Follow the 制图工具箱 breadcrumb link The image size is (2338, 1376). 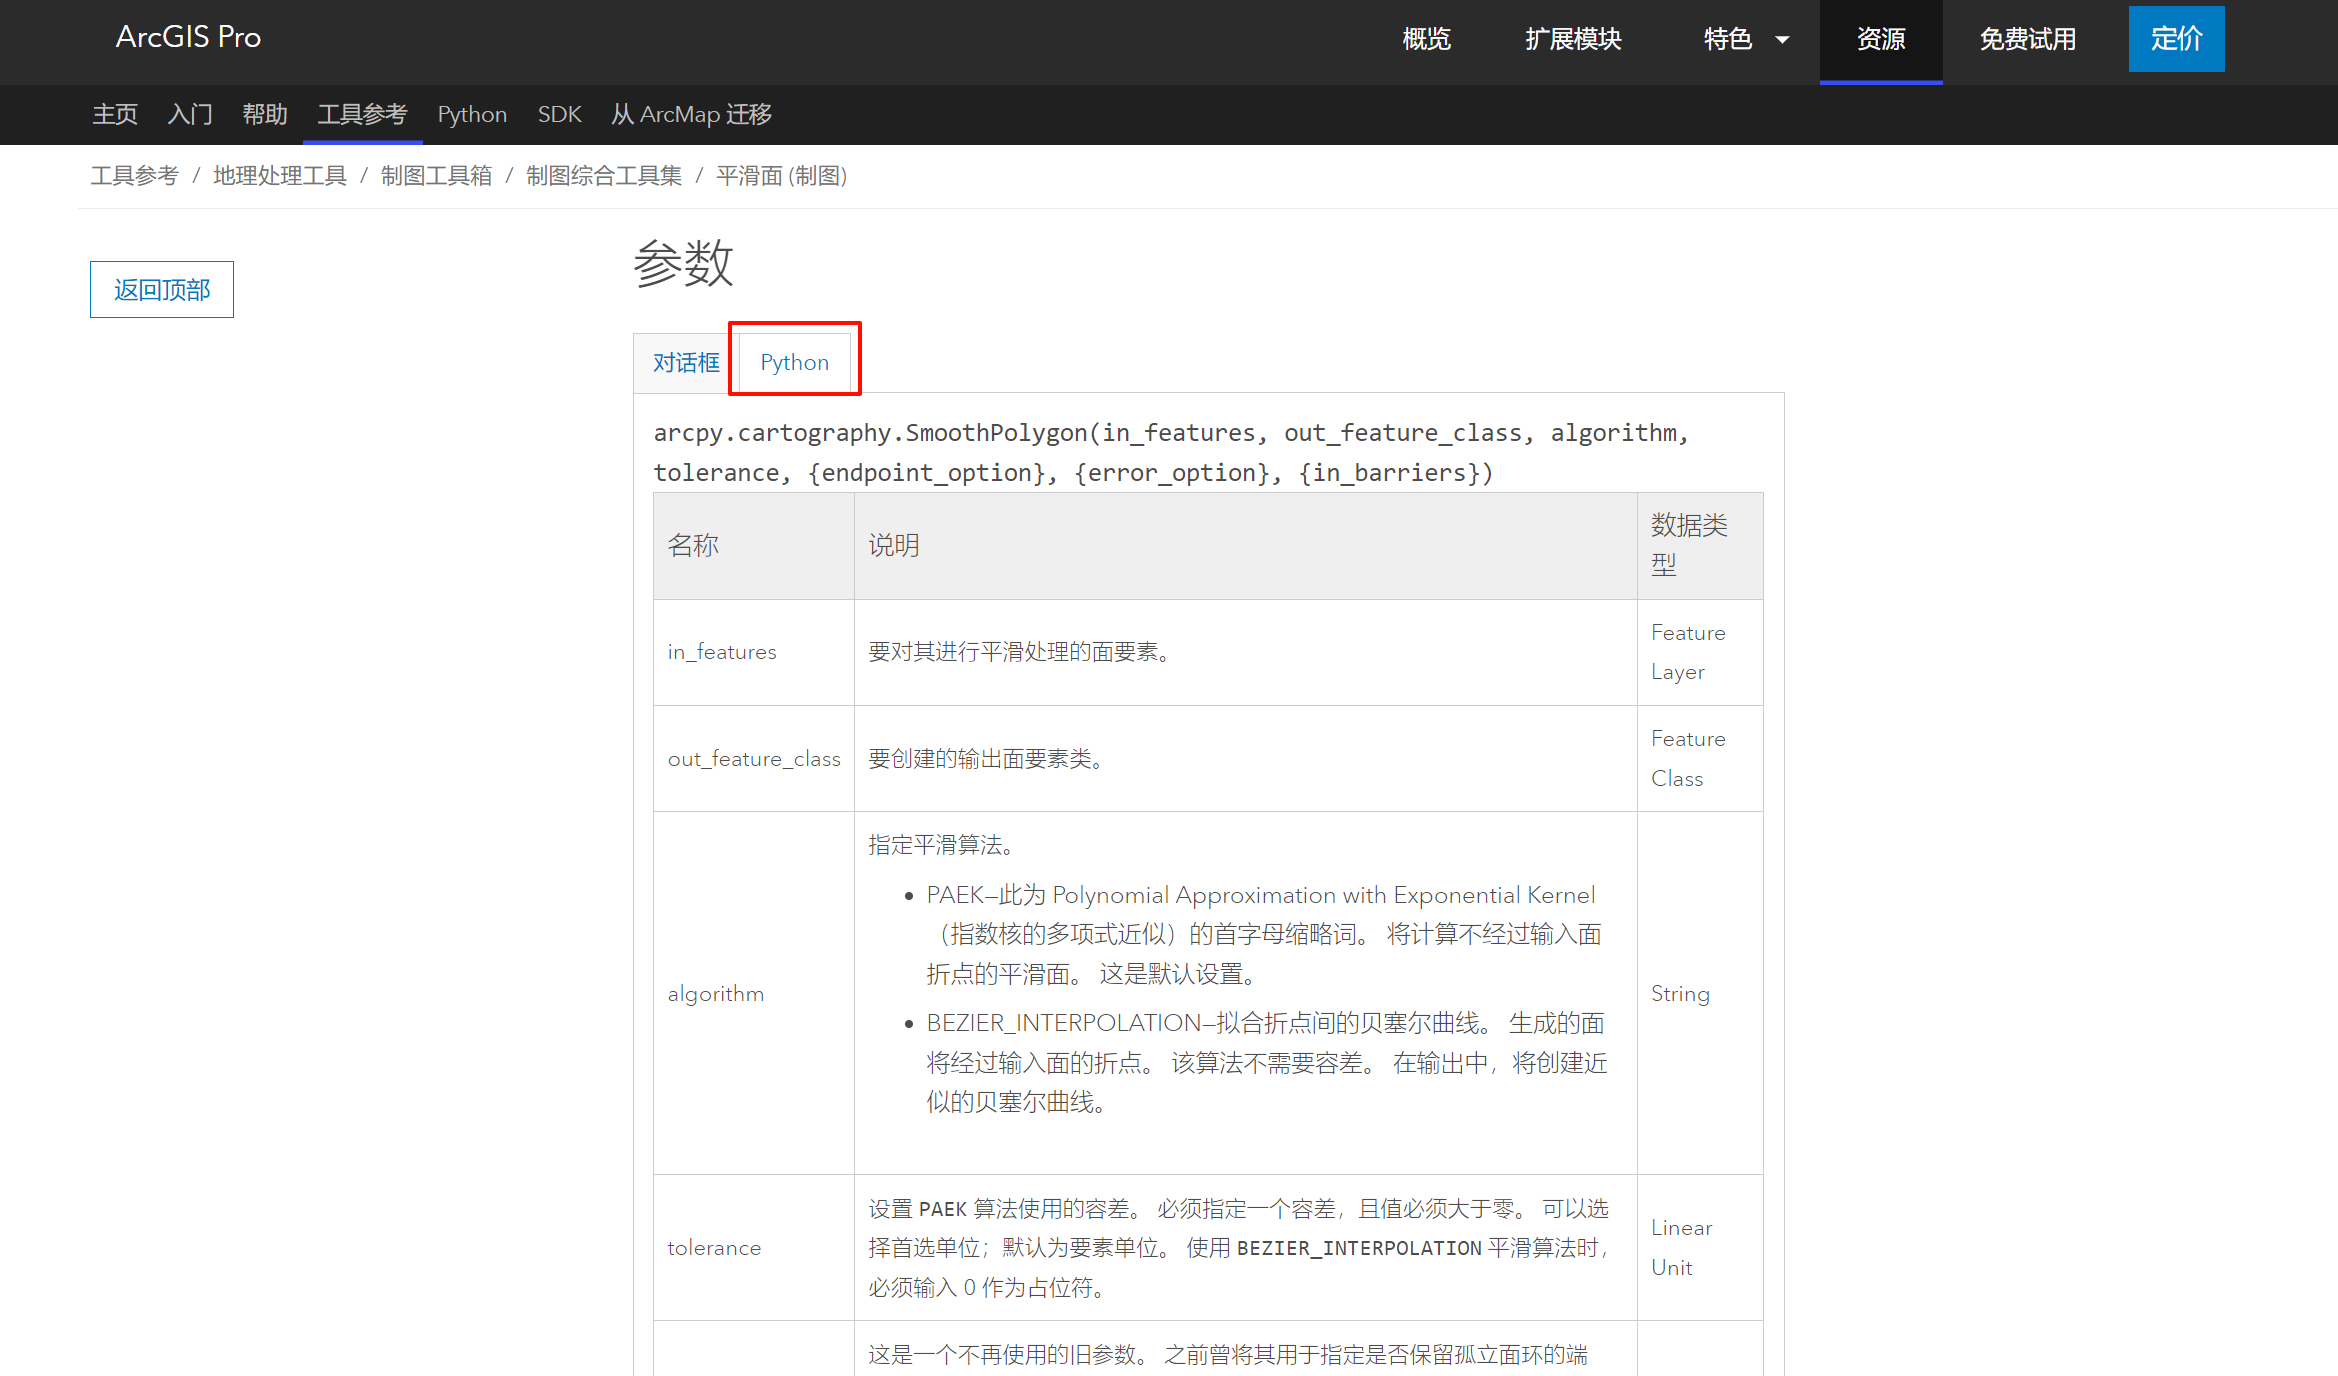coord(436,176)
